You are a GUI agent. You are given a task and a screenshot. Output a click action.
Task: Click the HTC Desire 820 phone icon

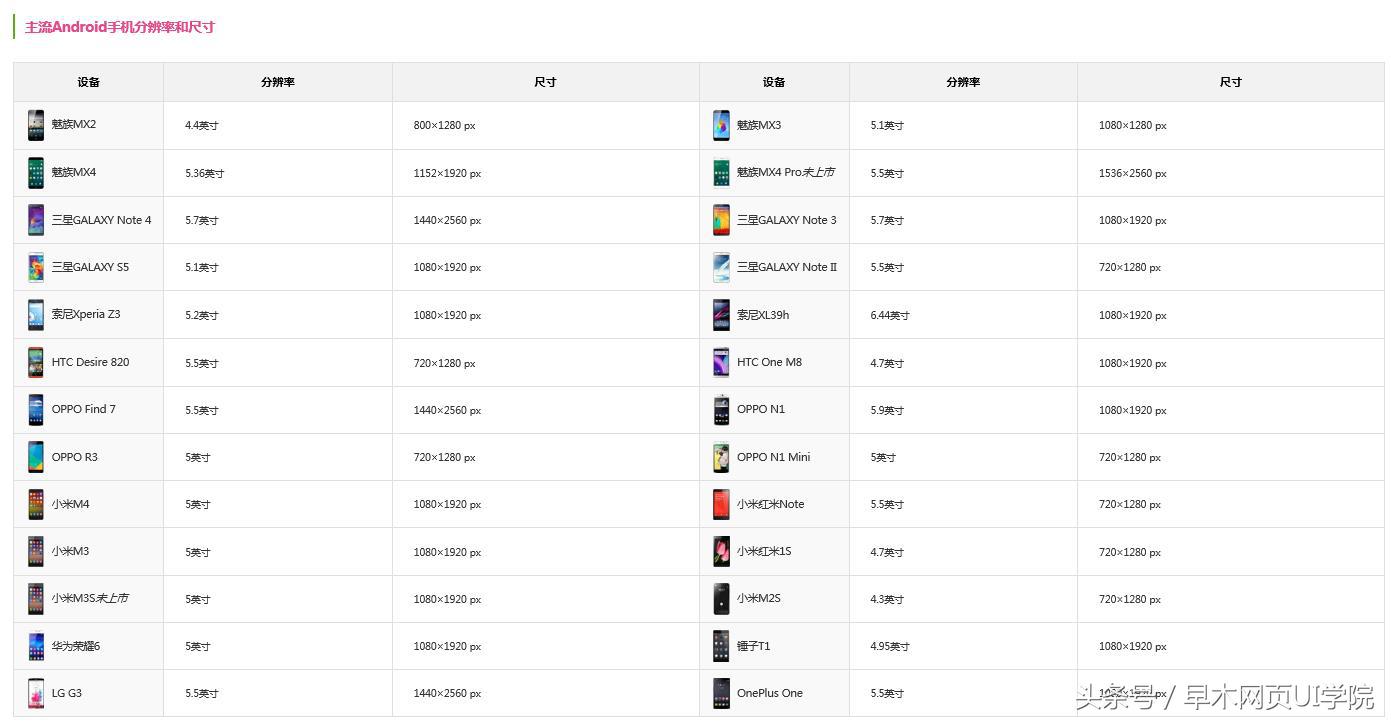click(x=36, y=363)
